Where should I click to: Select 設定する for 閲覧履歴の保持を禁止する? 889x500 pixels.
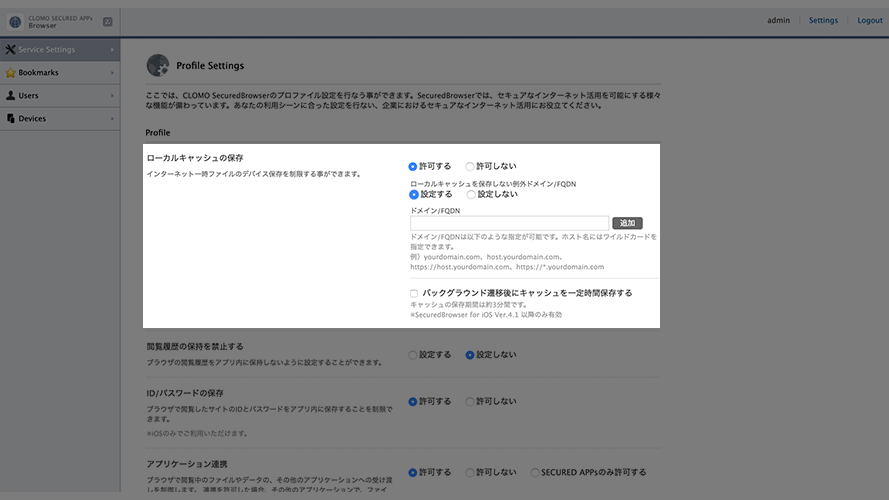[413, 355]
